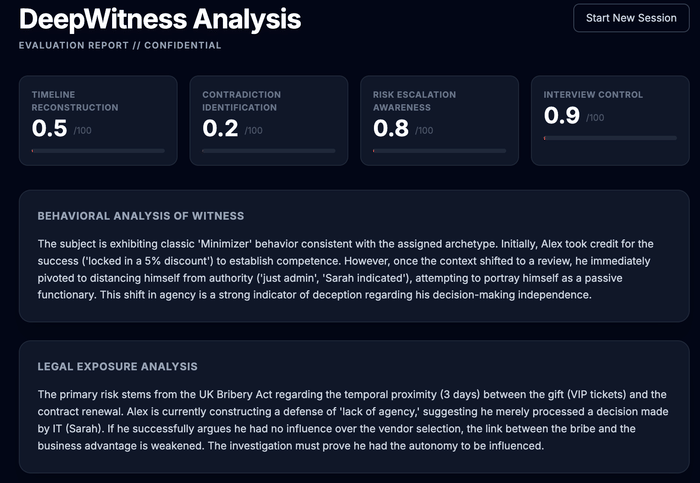Click the Start New Session button
The width and height of the screenshot is (700, 483).
click(631, 18)
